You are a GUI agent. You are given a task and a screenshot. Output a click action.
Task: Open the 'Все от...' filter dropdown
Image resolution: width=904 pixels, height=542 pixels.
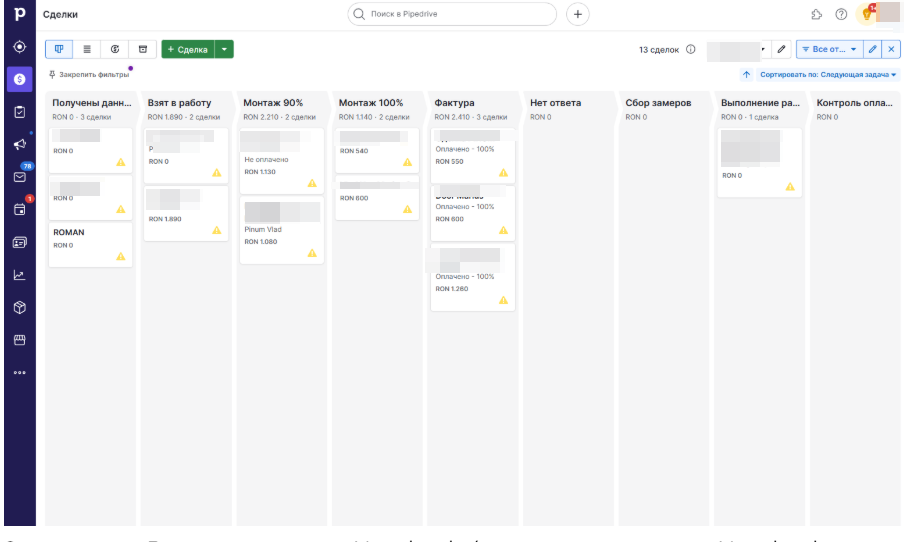click(829, 49)
